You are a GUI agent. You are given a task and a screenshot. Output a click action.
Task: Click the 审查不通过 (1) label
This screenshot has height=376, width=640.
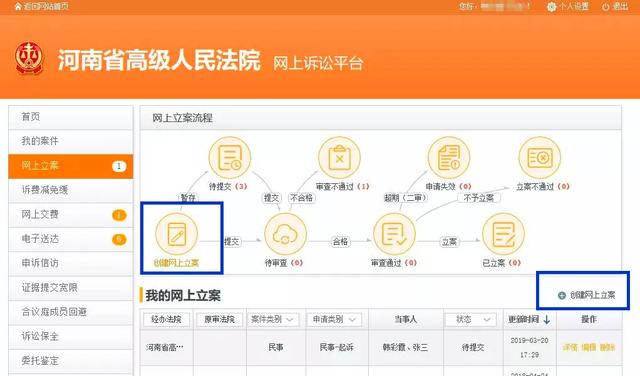click(343, 187)
